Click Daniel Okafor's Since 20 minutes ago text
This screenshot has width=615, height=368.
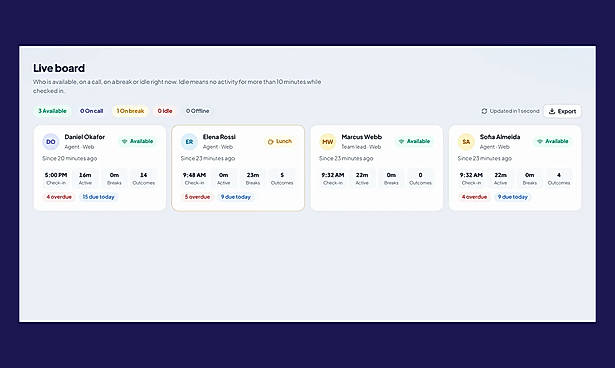click(69, 158)
